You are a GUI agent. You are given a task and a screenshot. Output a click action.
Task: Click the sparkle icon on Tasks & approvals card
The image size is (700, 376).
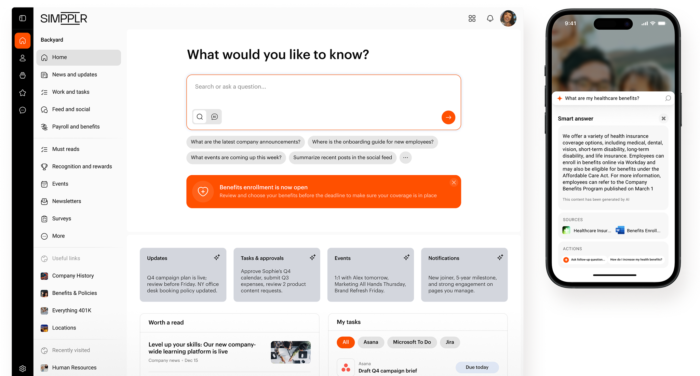click(312, 257)
